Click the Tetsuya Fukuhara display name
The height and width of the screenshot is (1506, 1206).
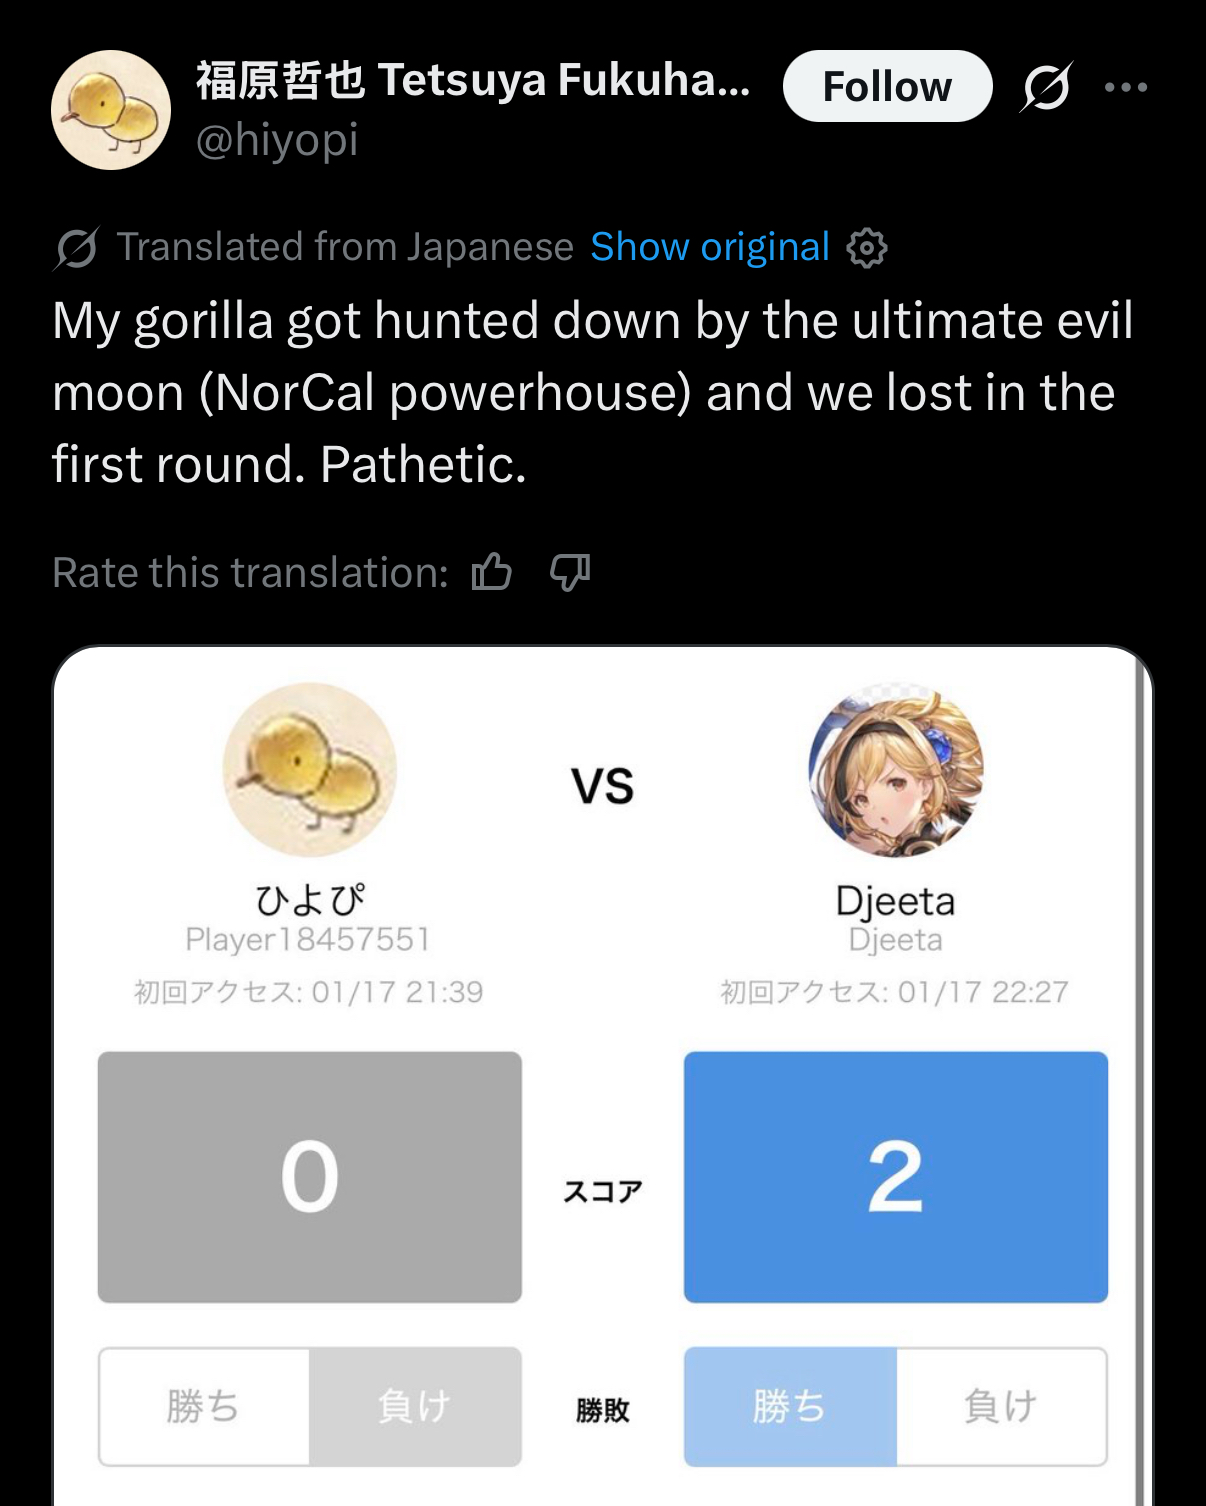[x=473, y=80]
